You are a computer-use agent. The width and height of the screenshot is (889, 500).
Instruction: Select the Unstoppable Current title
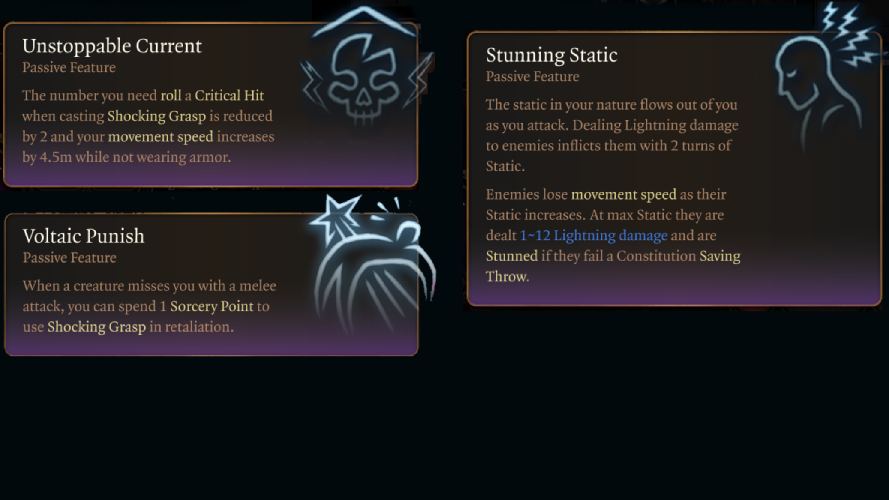112,46
